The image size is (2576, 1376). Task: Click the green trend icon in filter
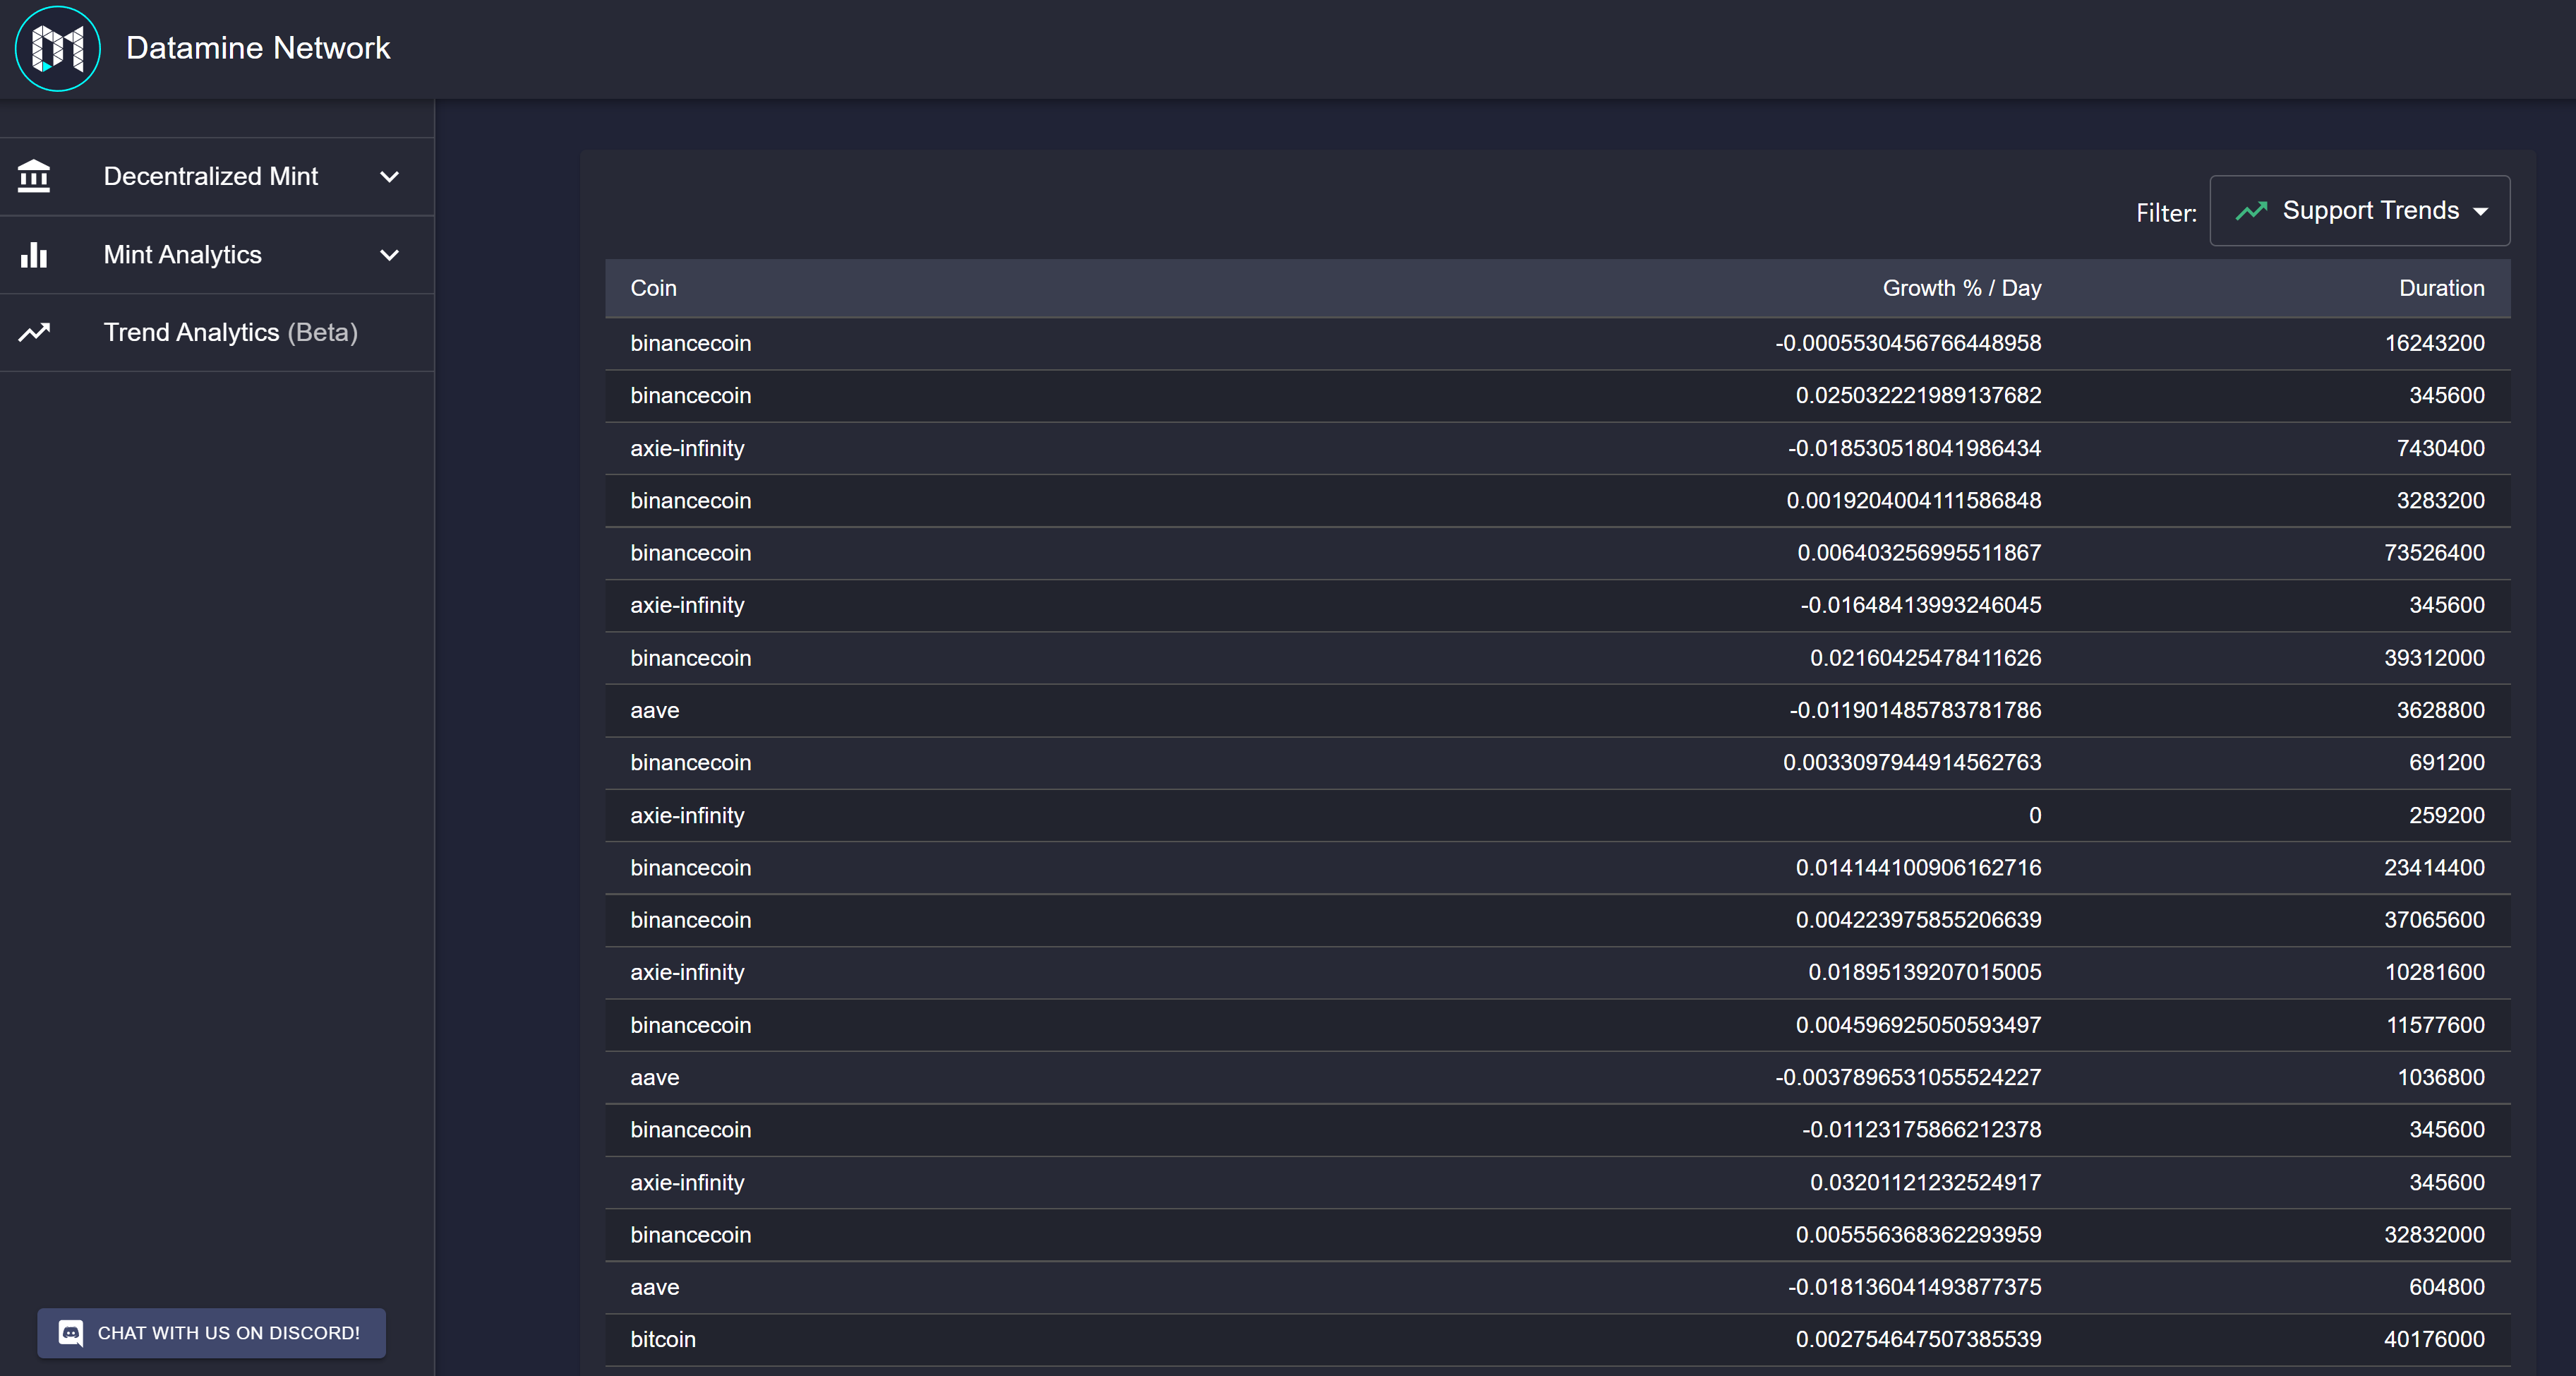[2251, 211]
